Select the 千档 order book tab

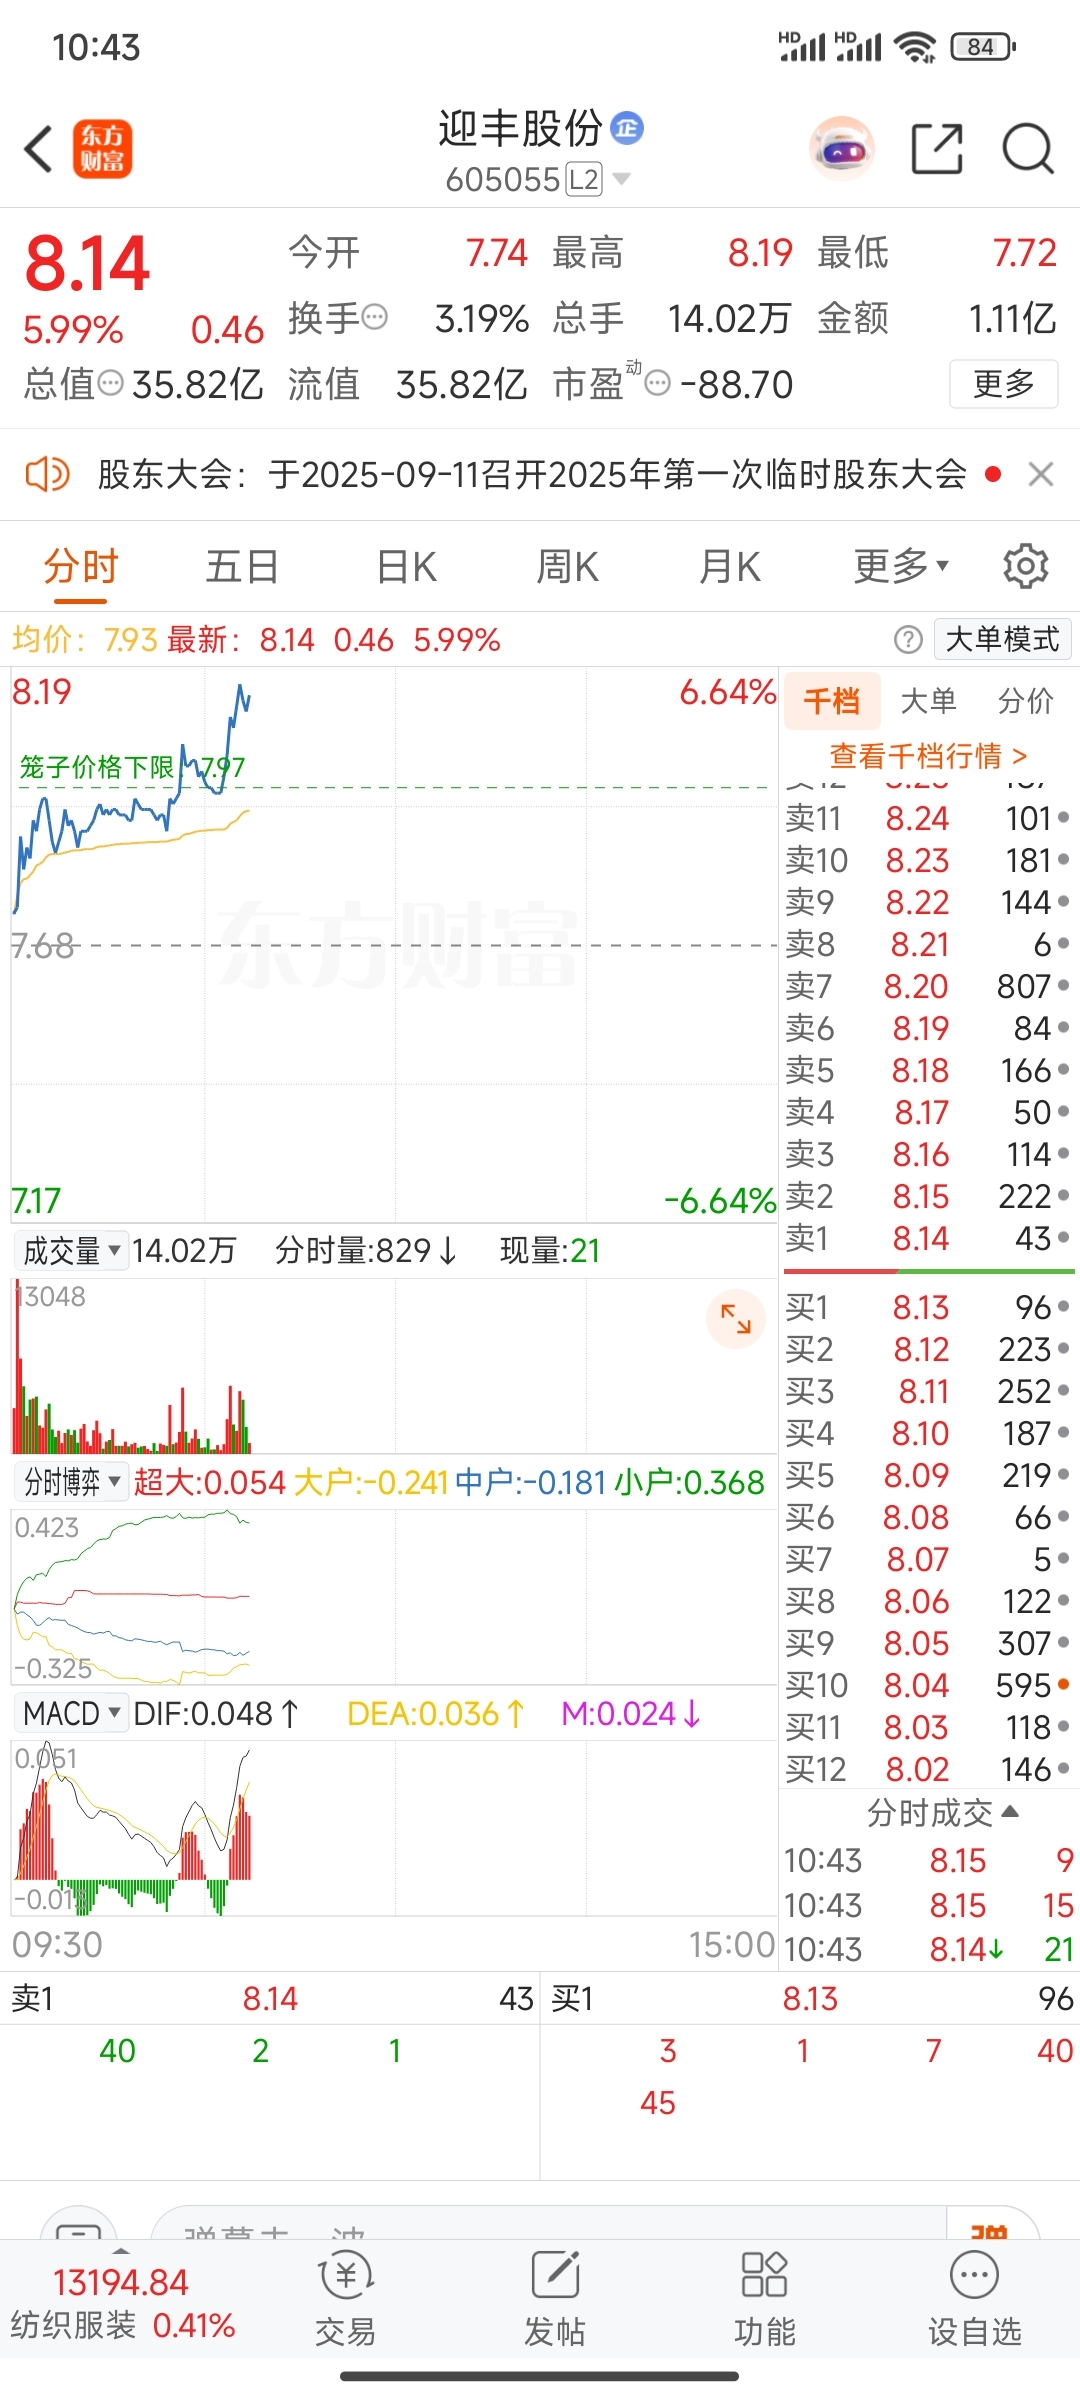point(831,701)
